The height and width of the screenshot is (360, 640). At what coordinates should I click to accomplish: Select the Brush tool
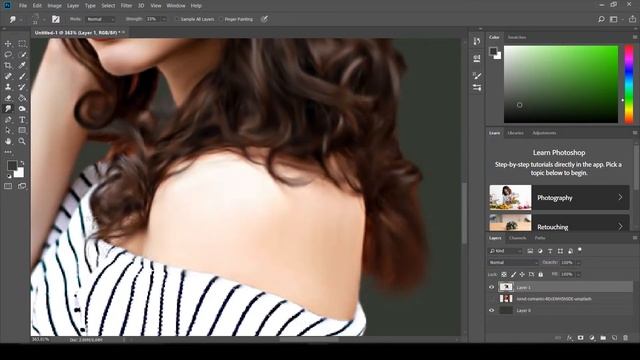(x=22, y=76)
